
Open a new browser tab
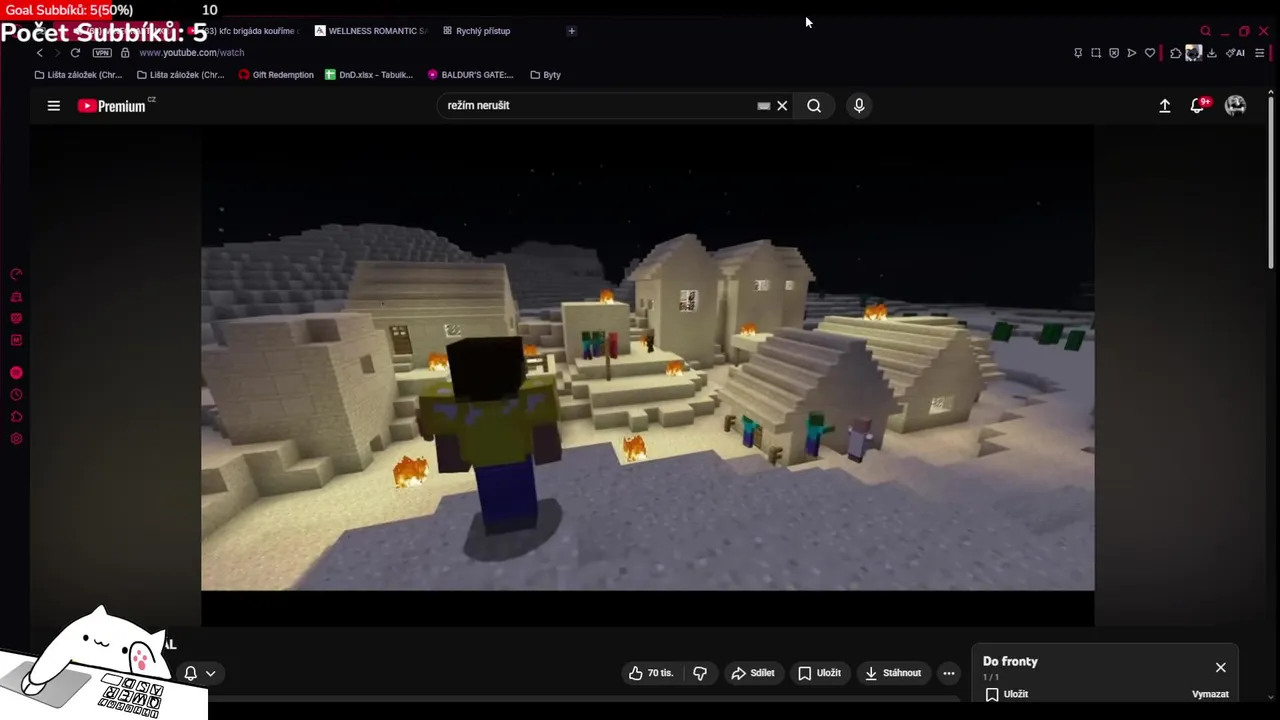pos(572,31)
